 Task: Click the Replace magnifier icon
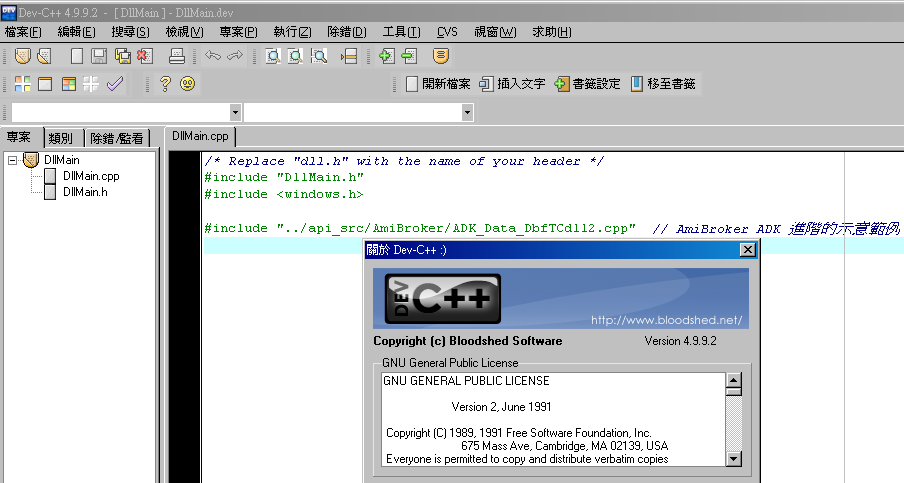(x=295, y=56)
